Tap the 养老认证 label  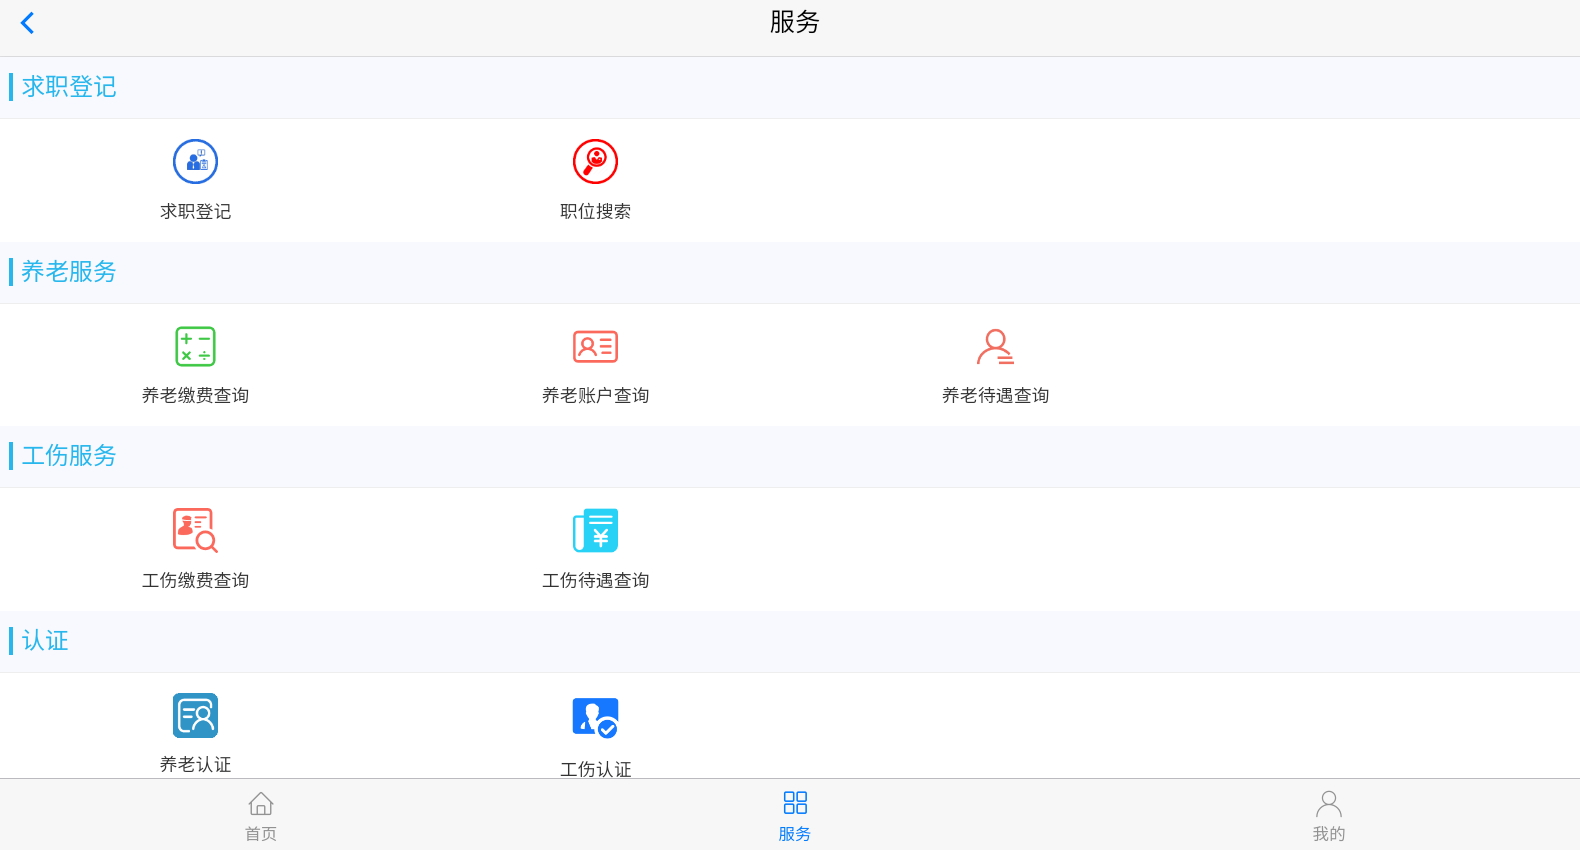coord(195,764)
